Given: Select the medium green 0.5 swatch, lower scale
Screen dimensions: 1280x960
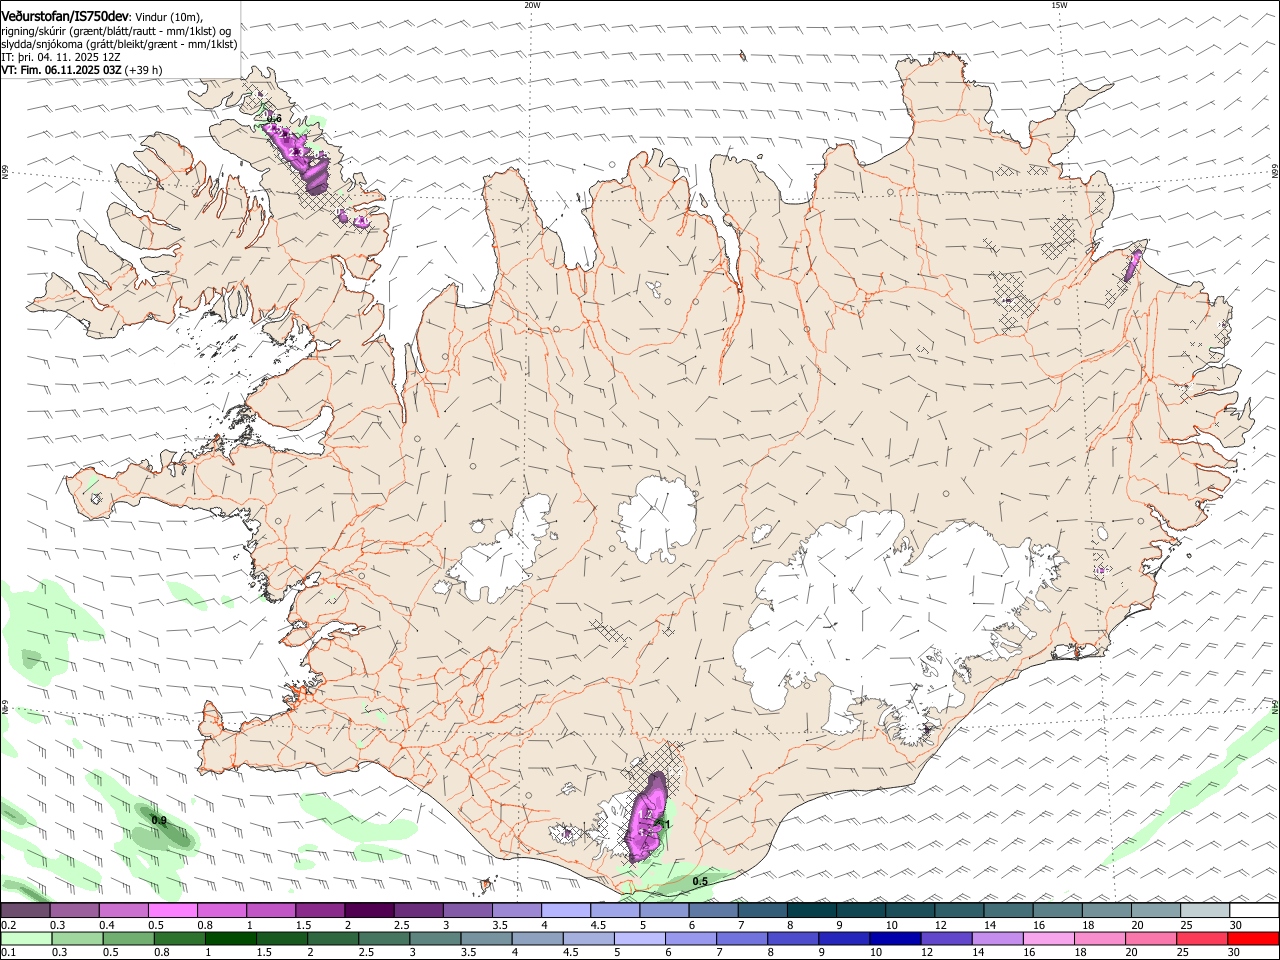Looking at the screenshot, I should (x=128, y=938).
